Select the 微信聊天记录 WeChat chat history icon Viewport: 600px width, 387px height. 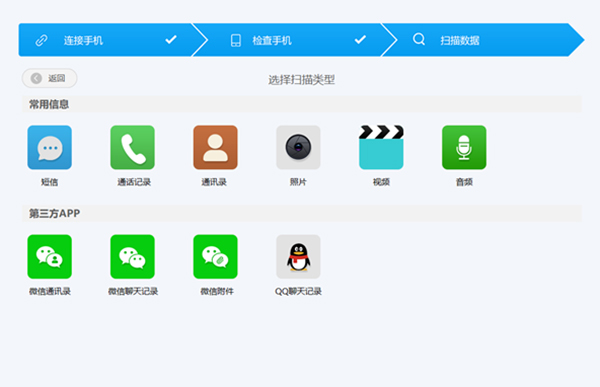[132, 256]
